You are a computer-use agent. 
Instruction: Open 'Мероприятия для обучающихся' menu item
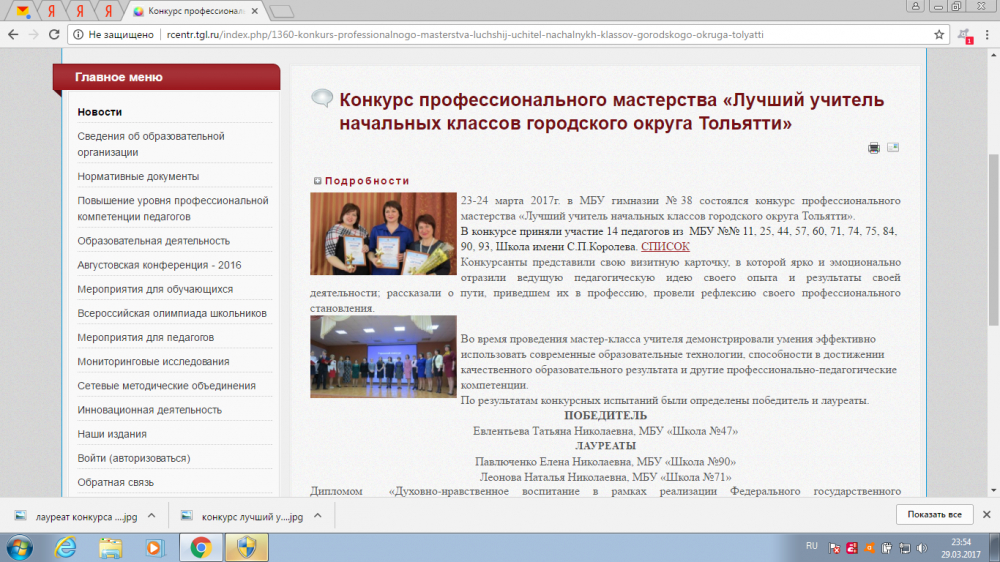click(x=155, y=289)
